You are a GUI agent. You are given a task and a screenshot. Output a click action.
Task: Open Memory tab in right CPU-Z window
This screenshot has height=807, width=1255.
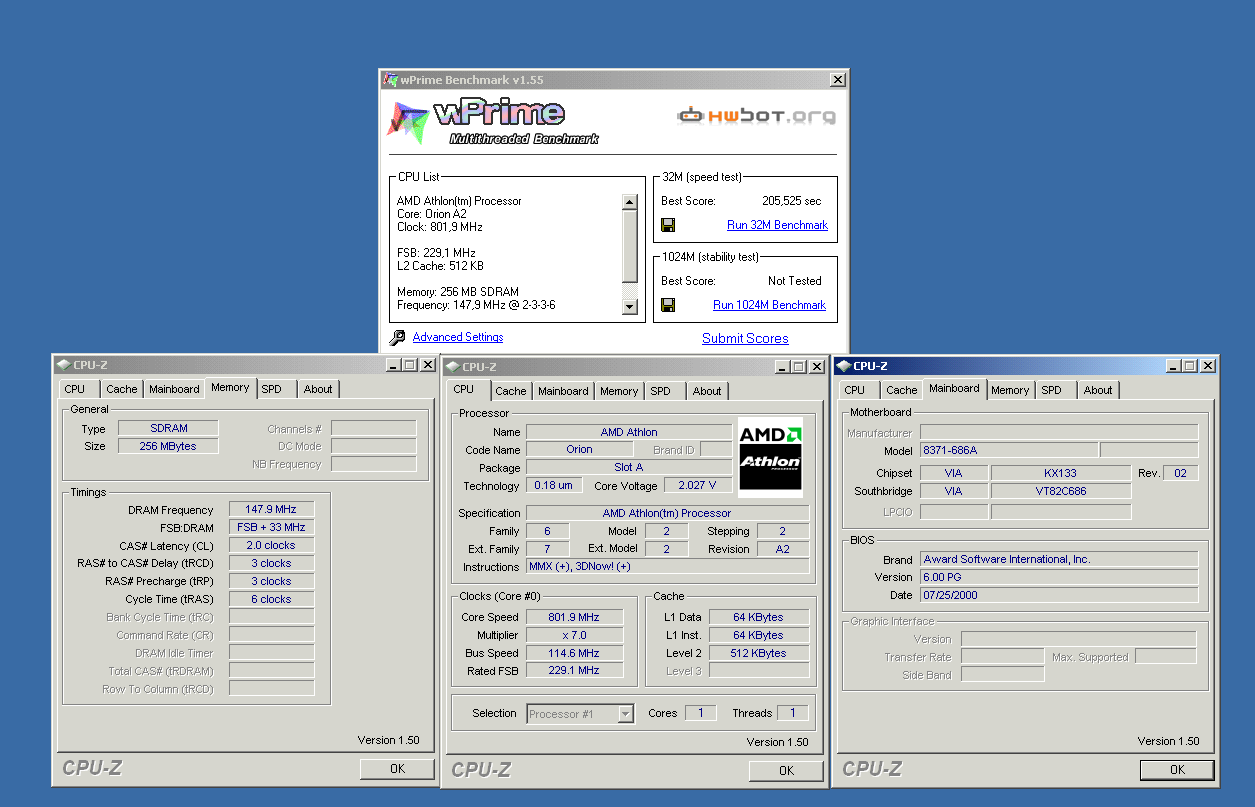click(x=1011, y=390)
